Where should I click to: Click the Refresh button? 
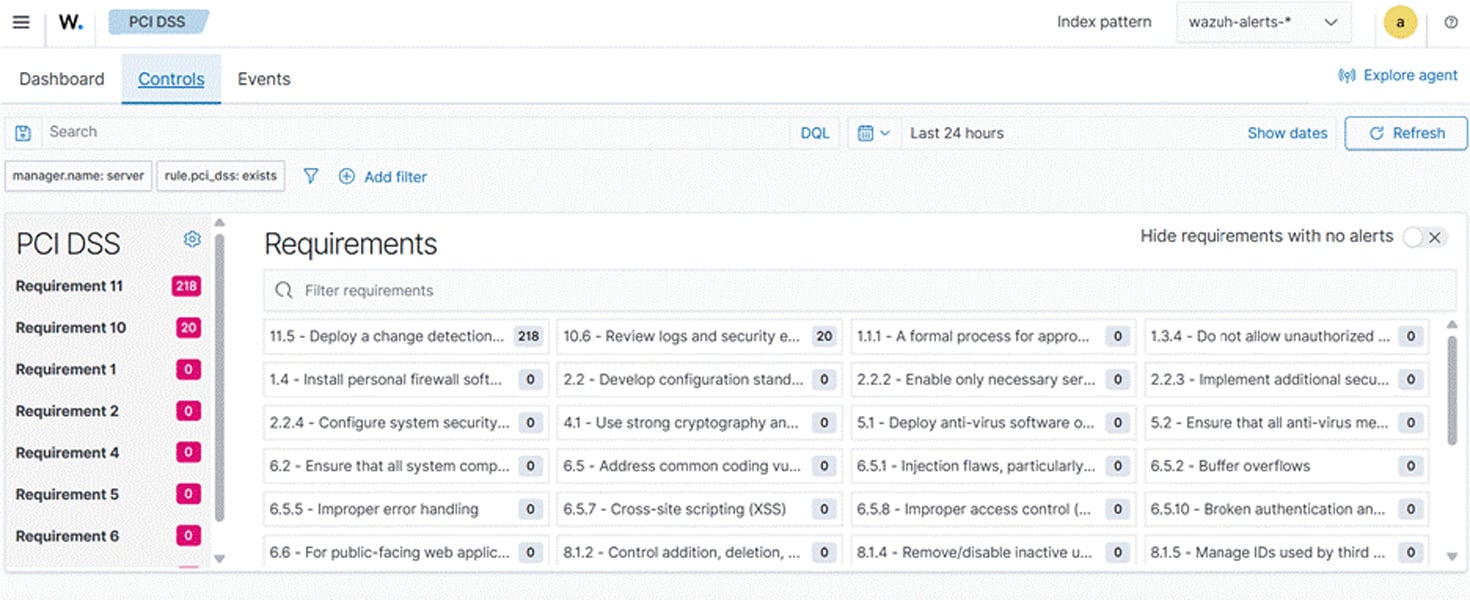tap(1406, 133)
